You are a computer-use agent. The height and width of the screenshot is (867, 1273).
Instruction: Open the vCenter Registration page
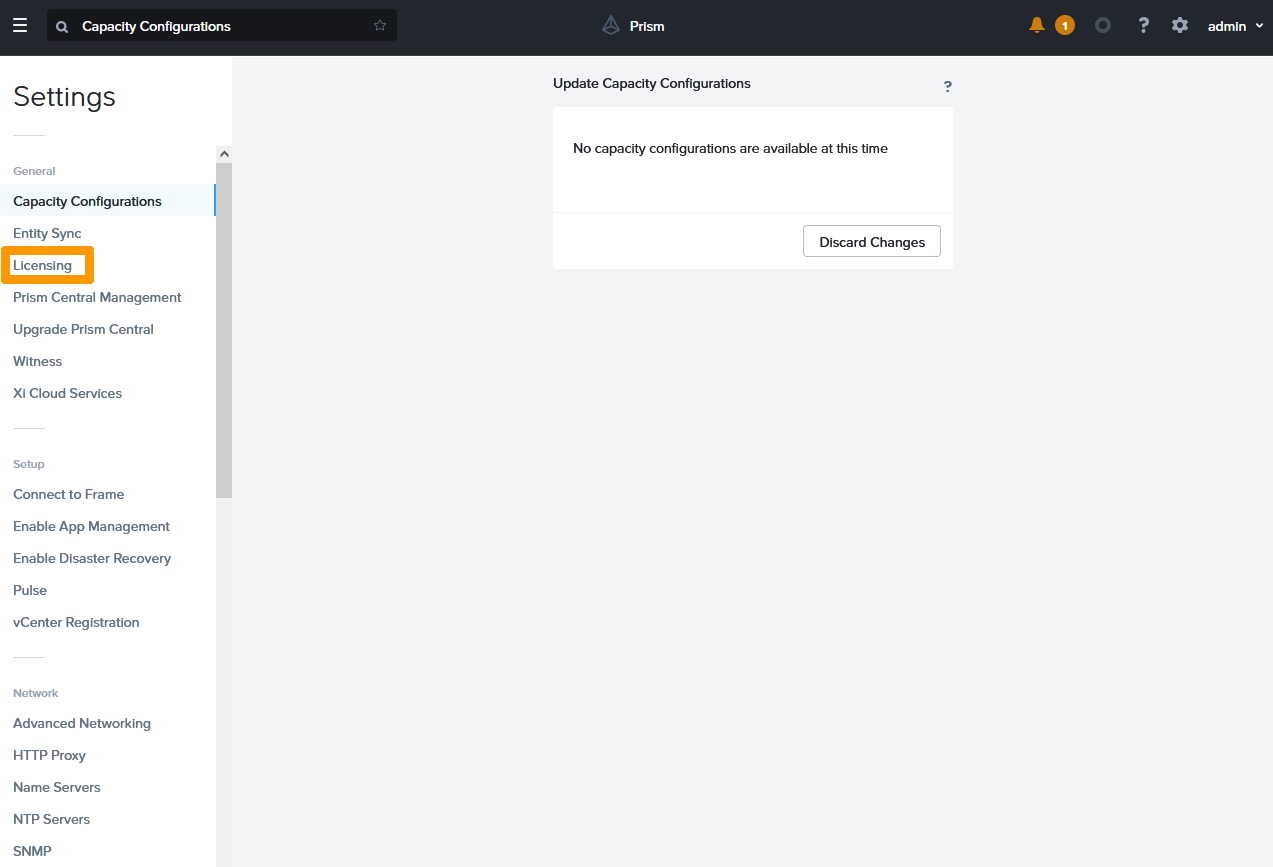point(76,622)
